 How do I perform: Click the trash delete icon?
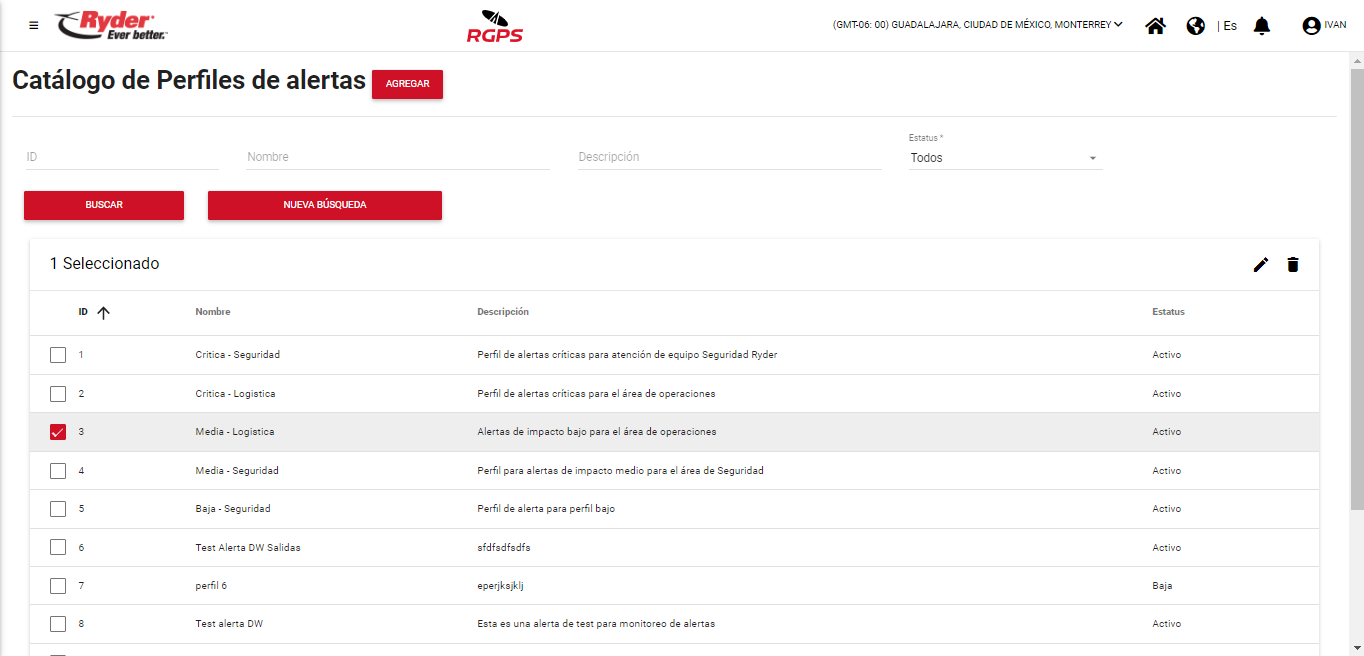pyautogui.click(x=1293, y=265)
